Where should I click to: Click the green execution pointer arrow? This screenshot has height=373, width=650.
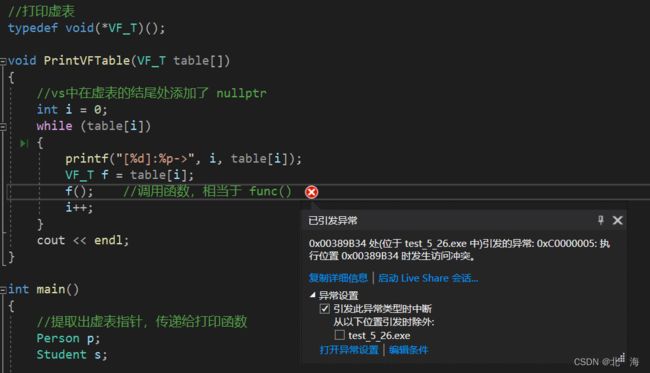pos(24,143)
